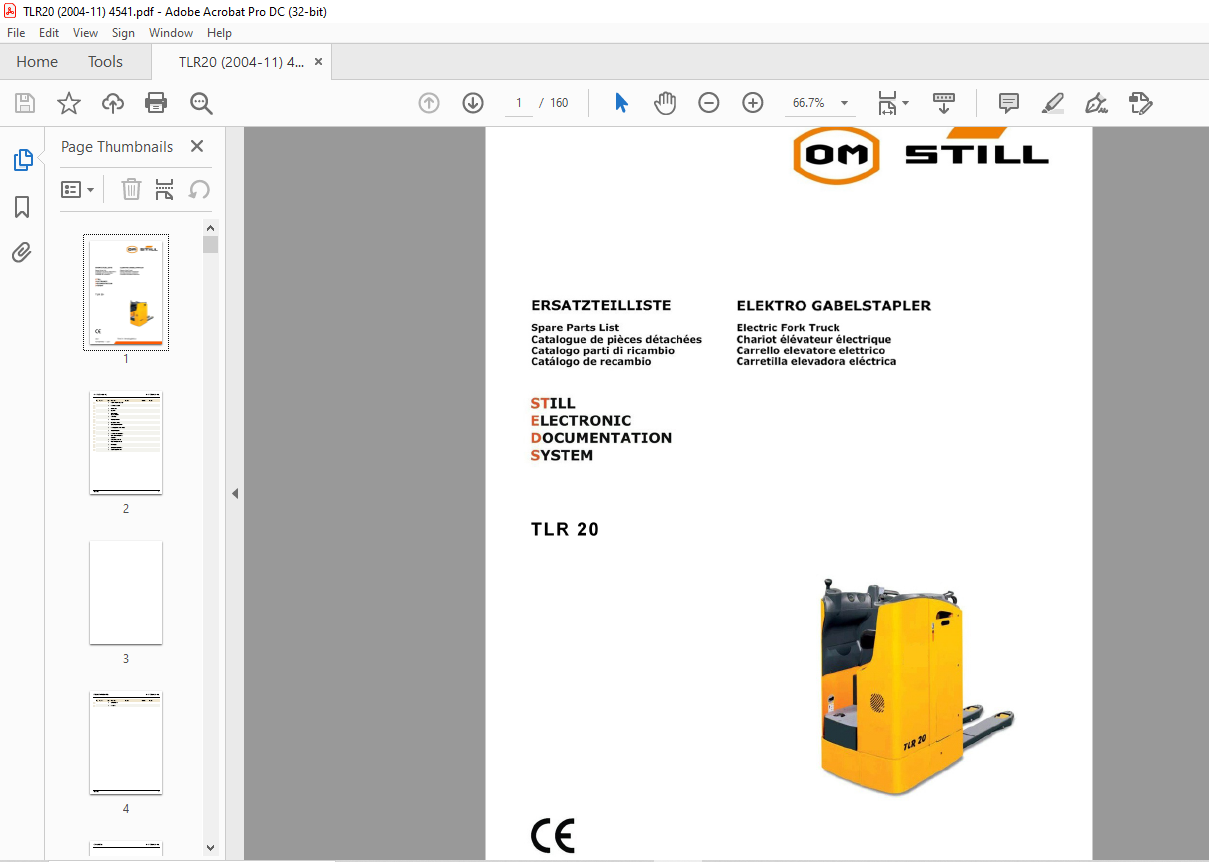Select blank page 3 thumbnail
This screenshot has width=1209, height=862.
click(x=126, y=593)
